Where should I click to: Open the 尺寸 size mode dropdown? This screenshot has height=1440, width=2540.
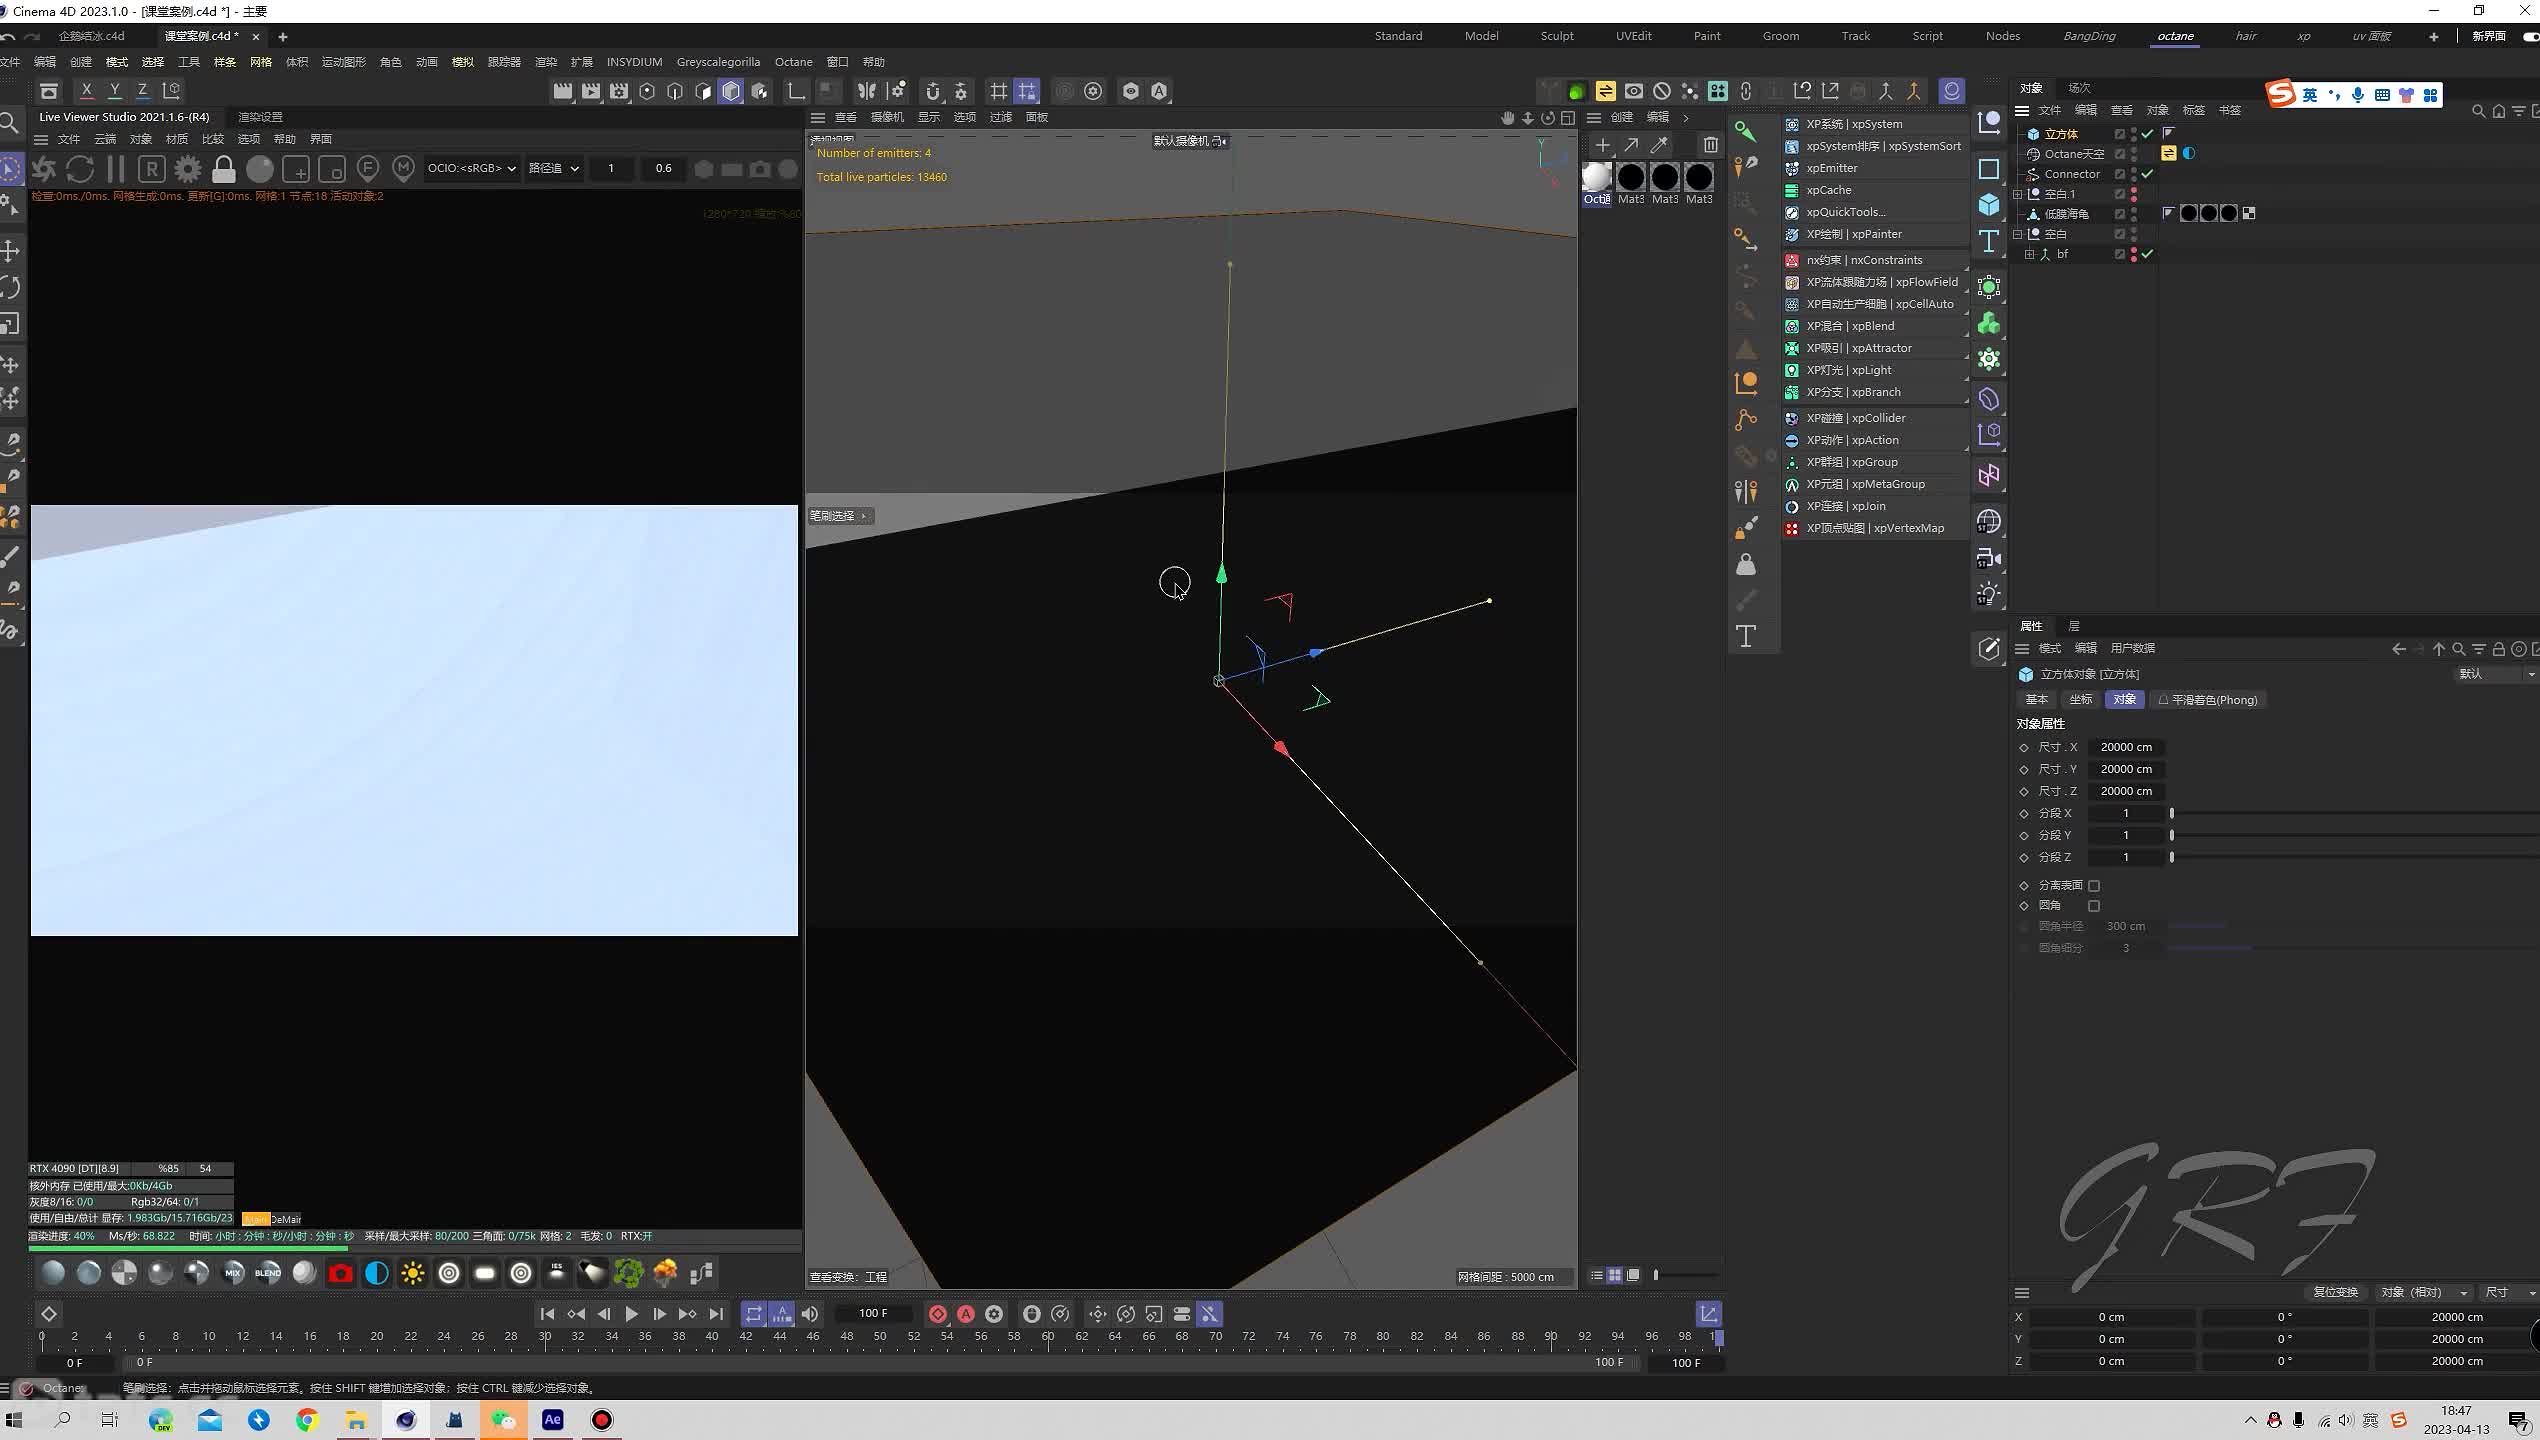point(2508,1292)
